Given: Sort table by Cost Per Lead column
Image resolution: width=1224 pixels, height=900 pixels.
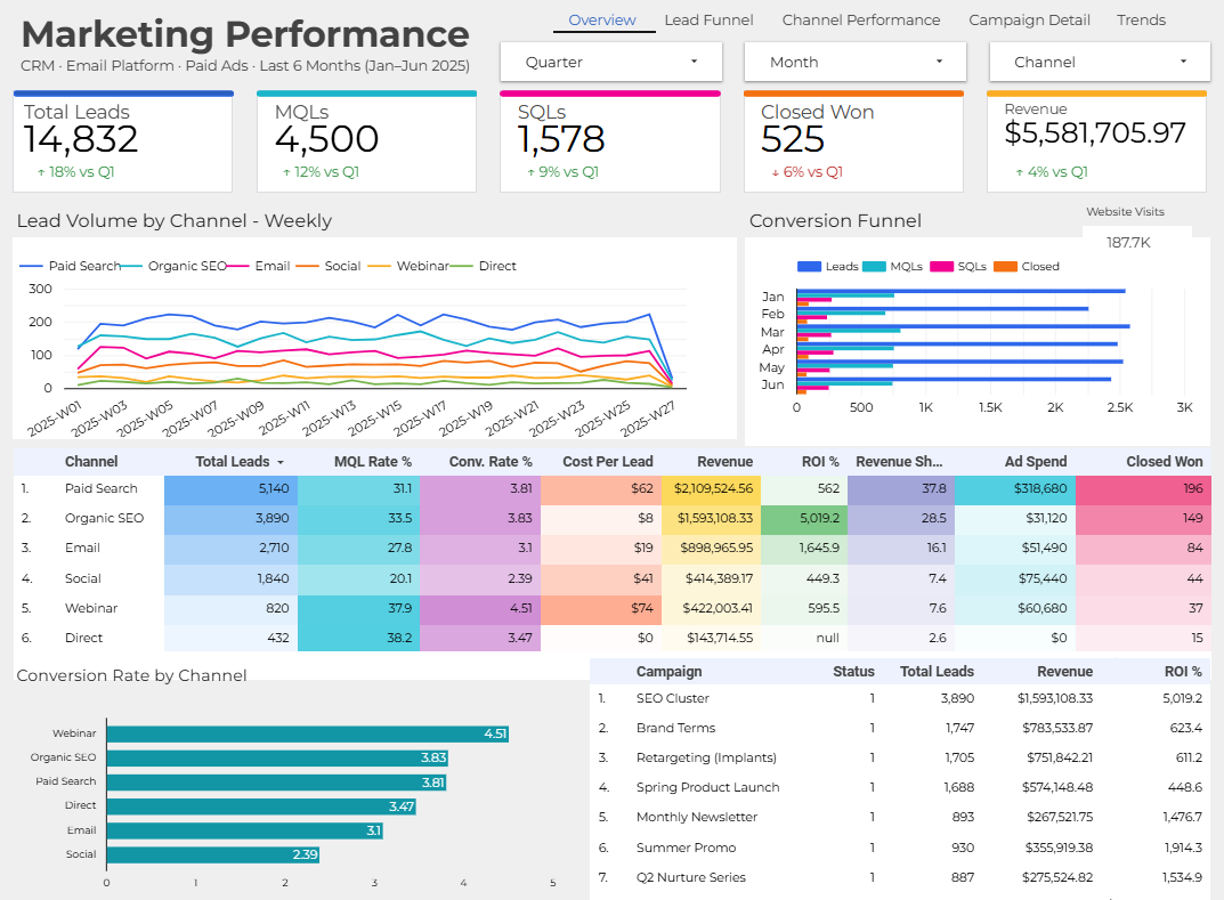Looking at the screenshot, I should click(x=608, y=462).
